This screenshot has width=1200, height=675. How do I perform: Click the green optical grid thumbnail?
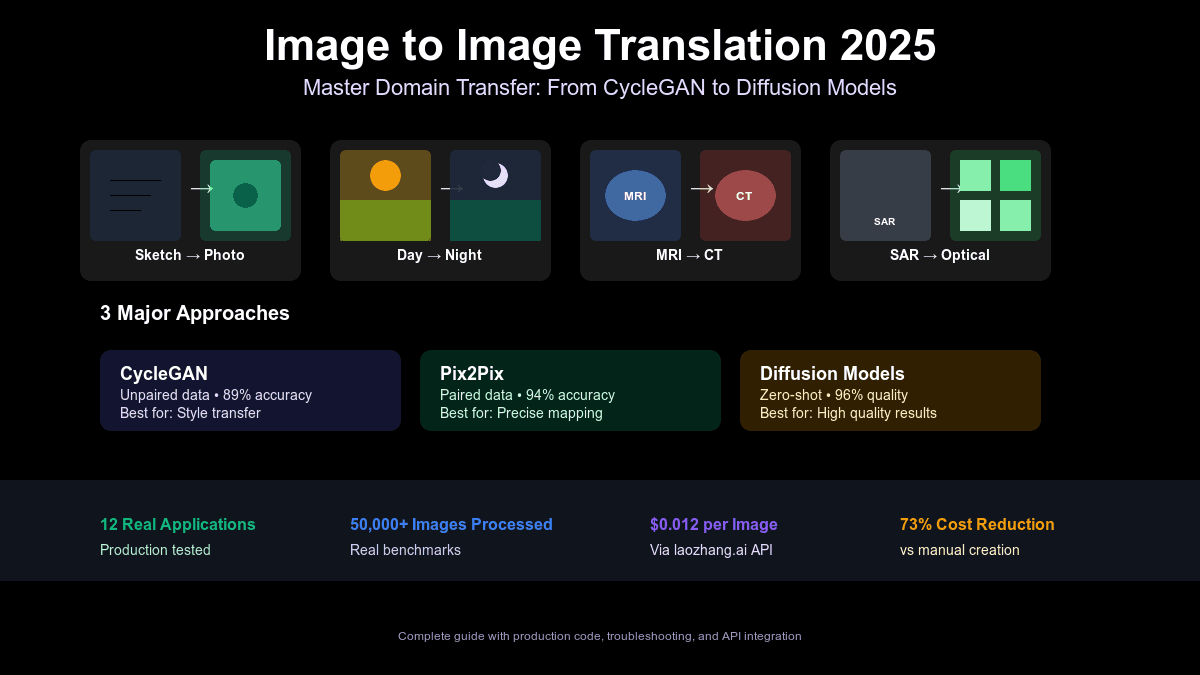995,195
